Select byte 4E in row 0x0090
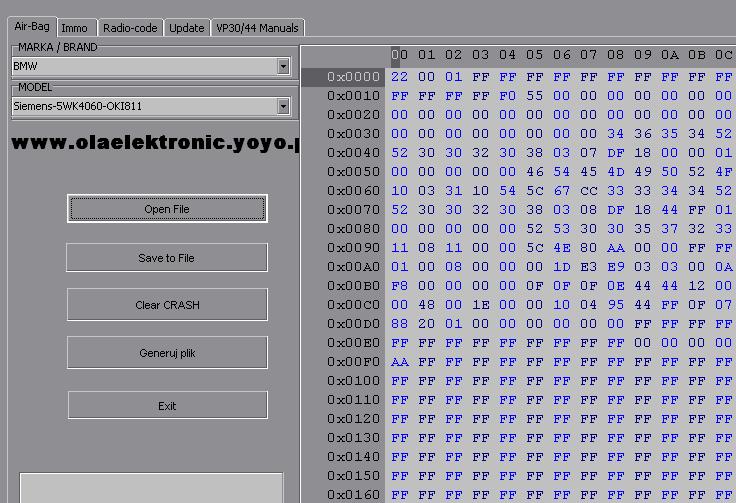 [562, 248]
